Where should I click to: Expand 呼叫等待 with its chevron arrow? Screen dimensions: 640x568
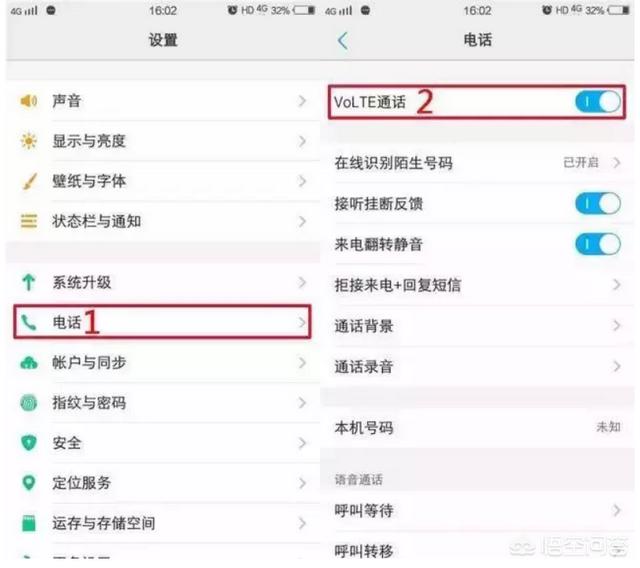[x=617, y=510]
